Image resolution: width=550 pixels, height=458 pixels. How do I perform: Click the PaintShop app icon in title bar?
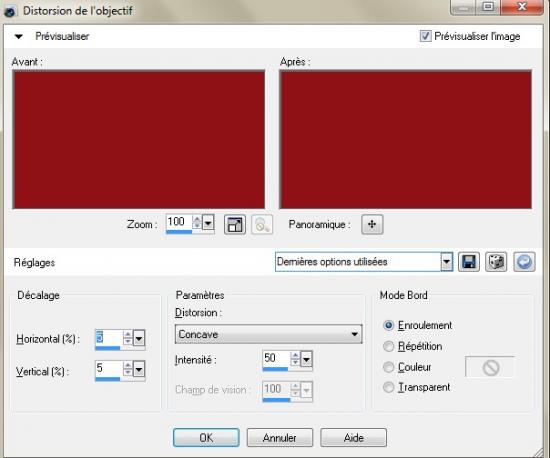(x=10, y=11)
